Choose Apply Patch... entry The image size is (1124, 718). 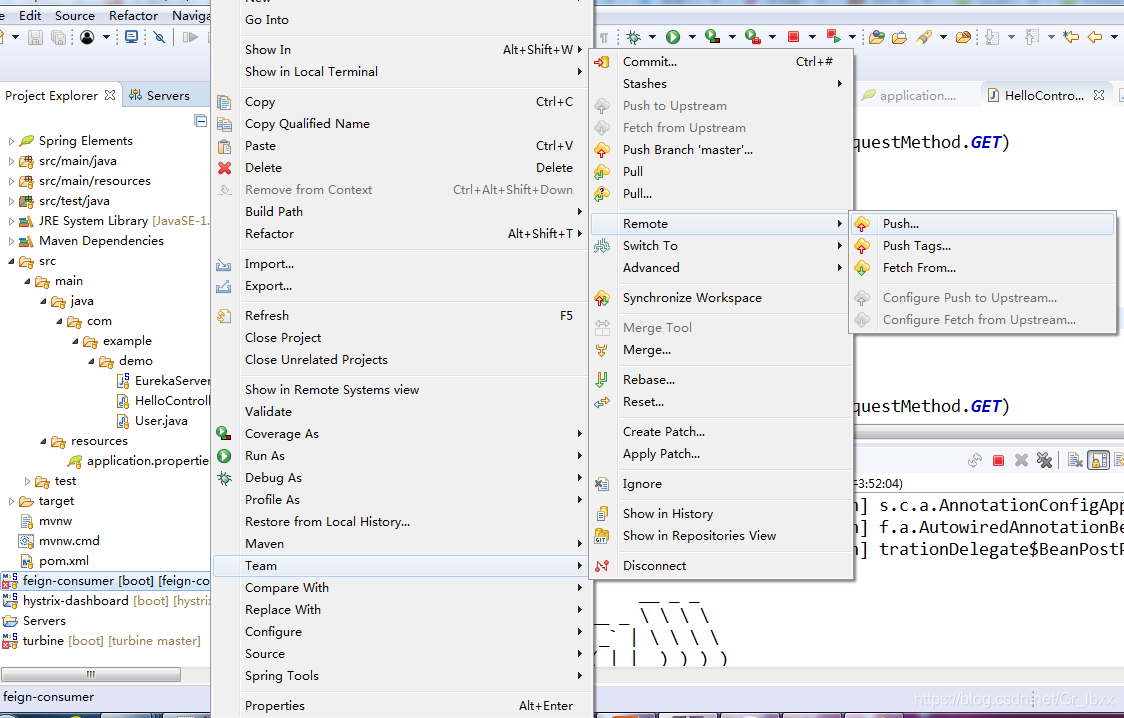721,454
